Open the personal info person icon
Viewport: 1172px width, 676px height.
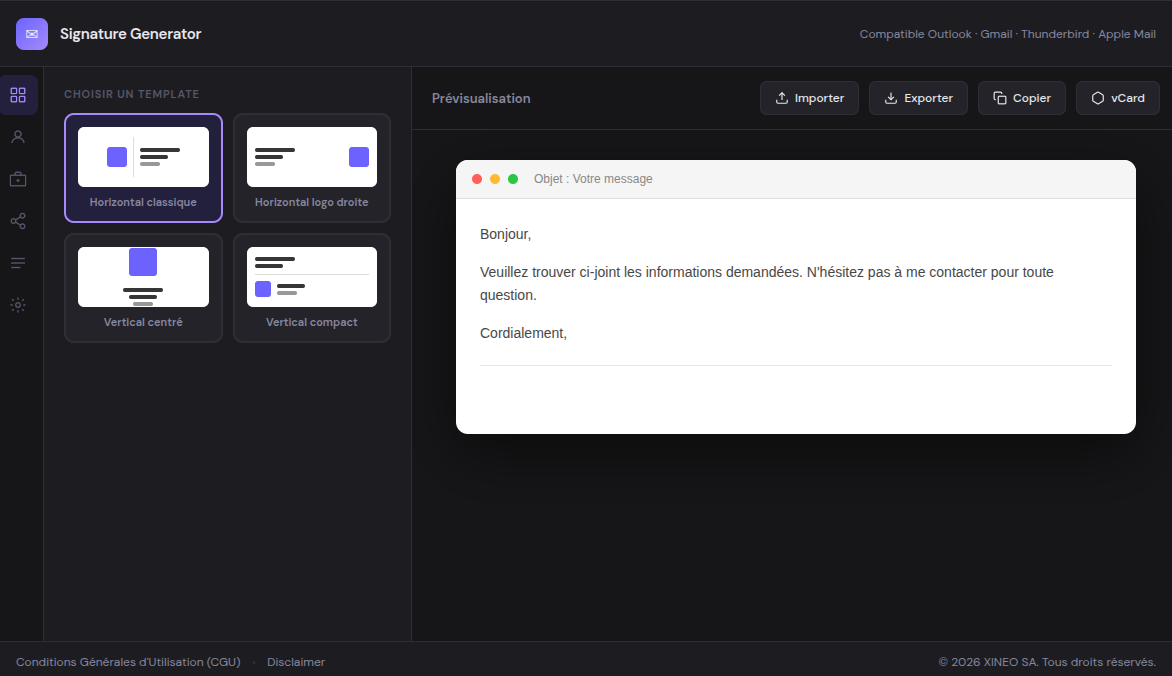click(18, 137)
